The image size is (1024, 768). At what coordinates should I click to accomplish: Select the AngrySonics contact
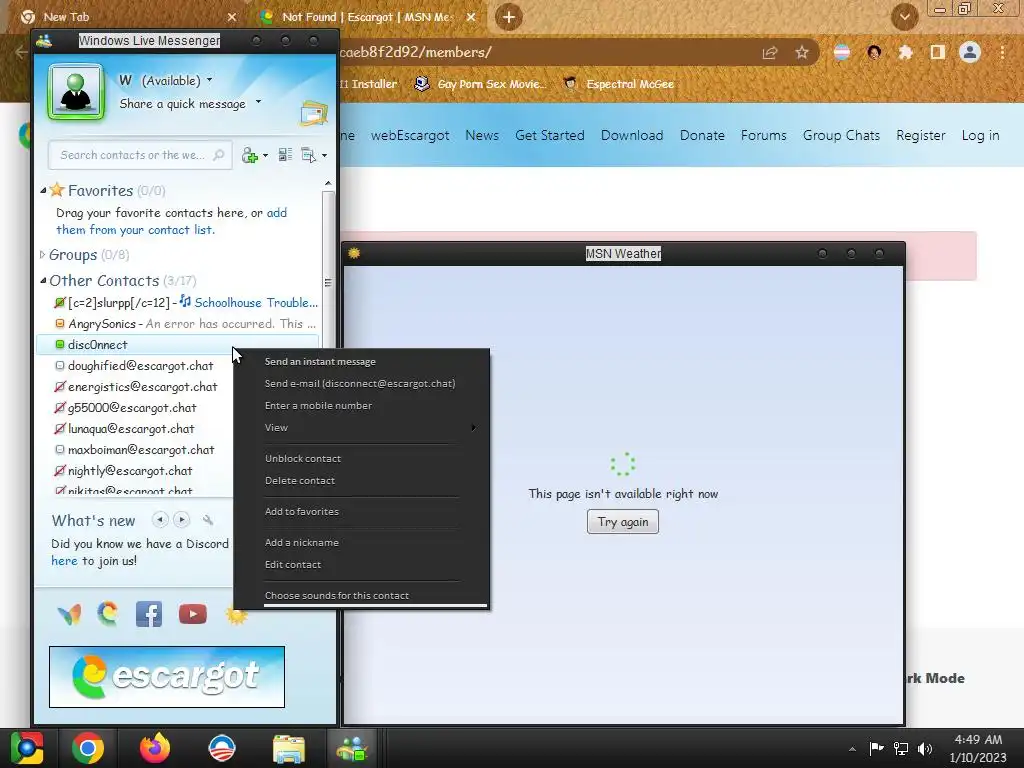point(178,323)
